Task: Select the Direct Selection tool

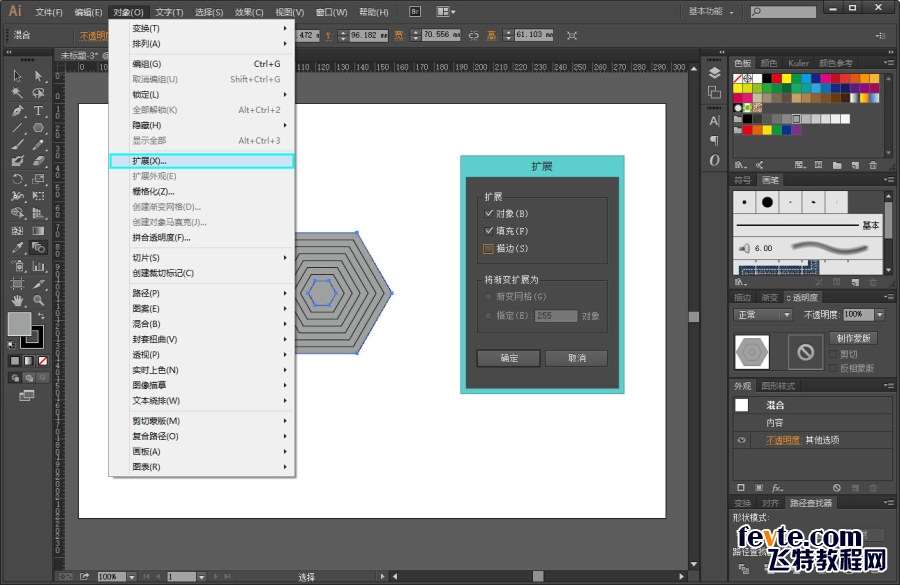Action: (38, 75)
